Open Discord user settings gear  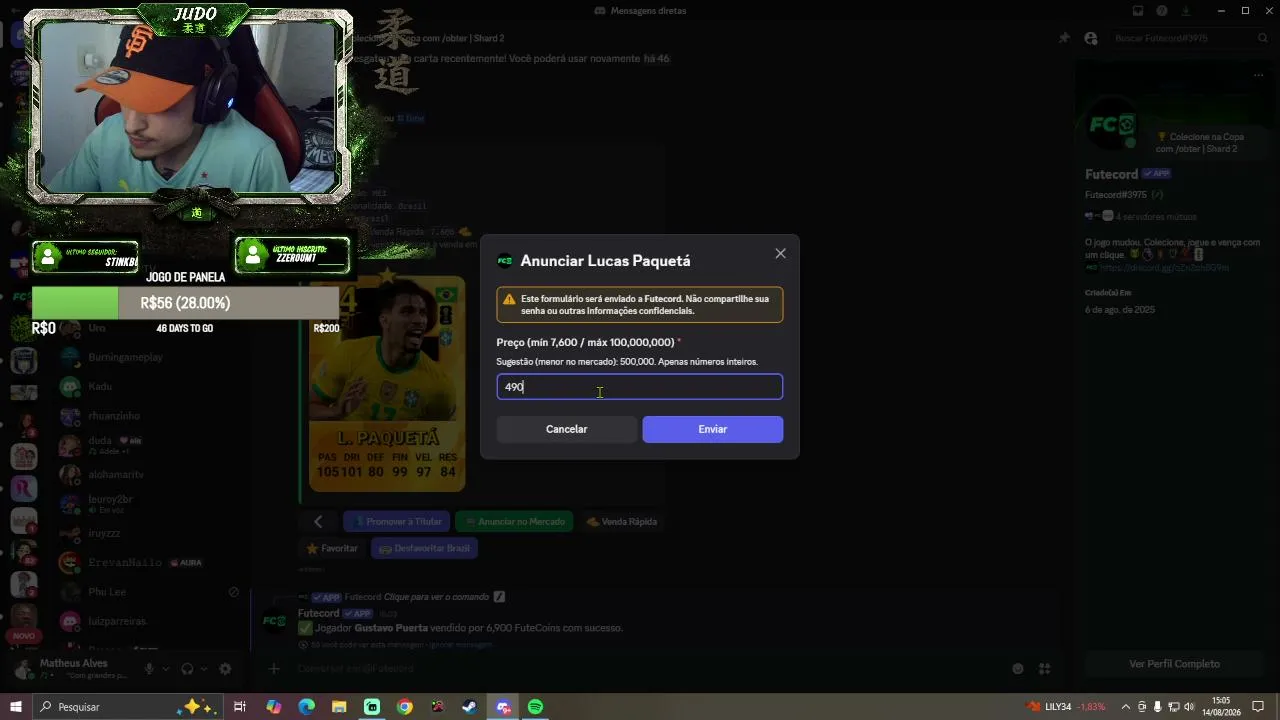(x=225, y=669)
